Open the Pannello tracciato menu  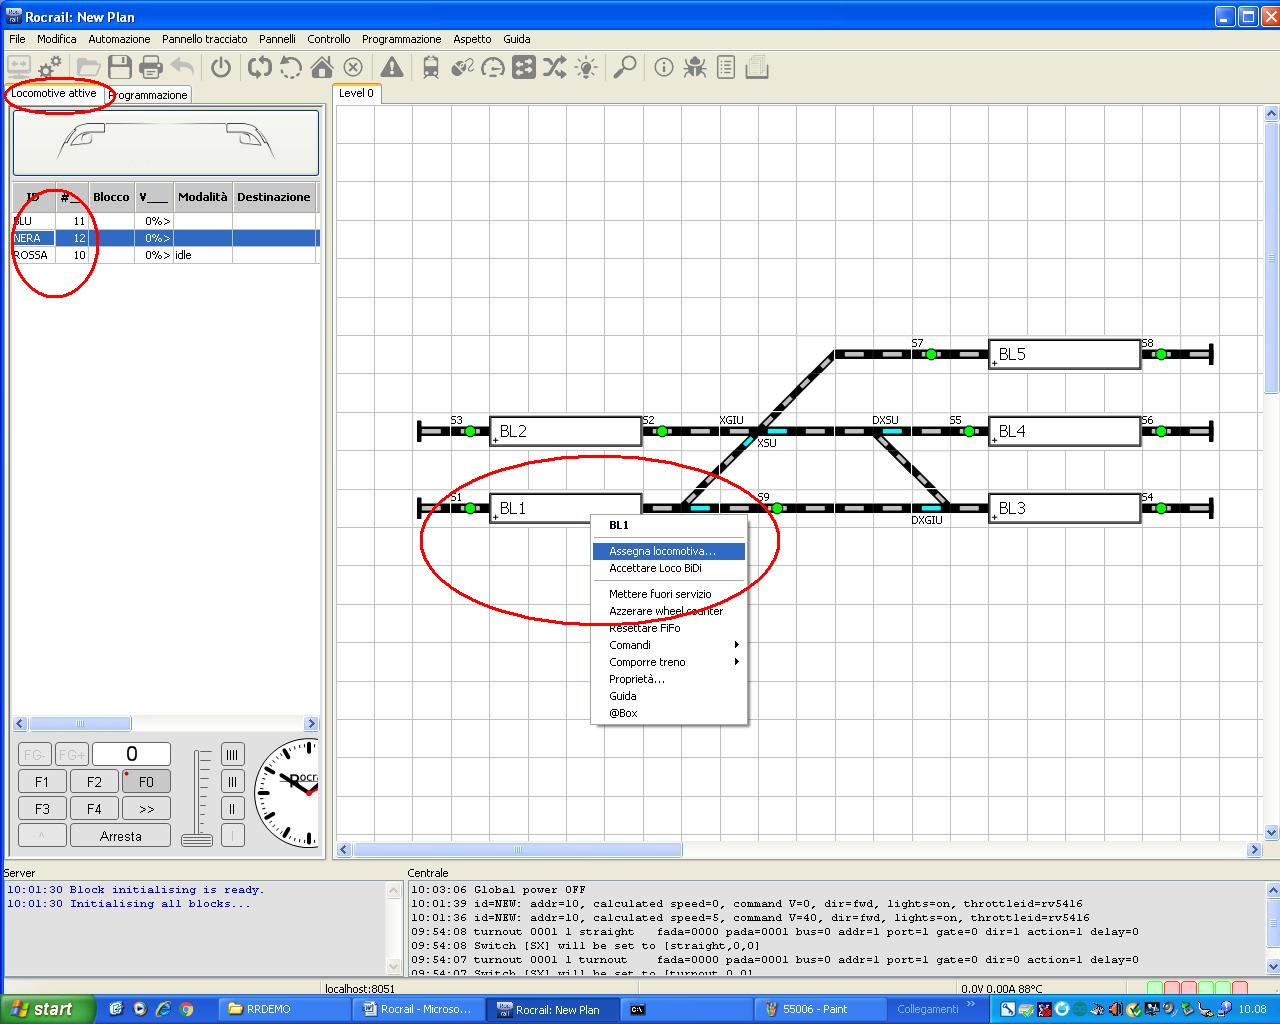pos(204,39)
